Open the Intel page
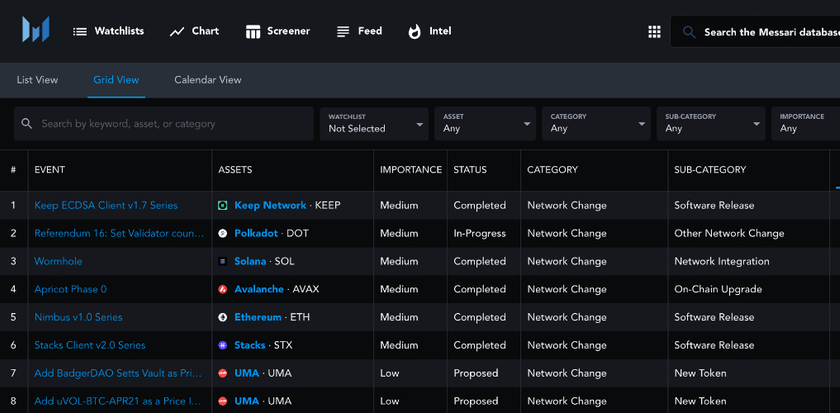The image size is (840, 413). click(430, 31)
